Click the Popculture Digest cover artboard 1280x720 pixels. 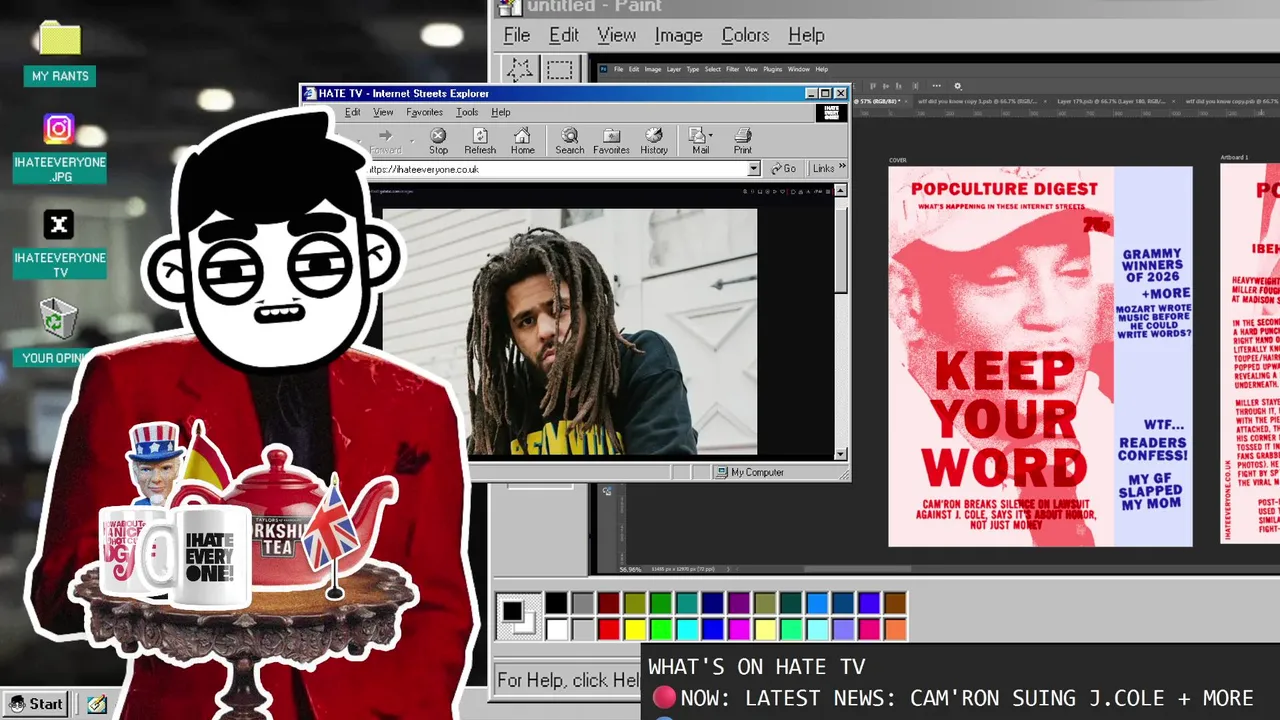tap(1040, 356)
